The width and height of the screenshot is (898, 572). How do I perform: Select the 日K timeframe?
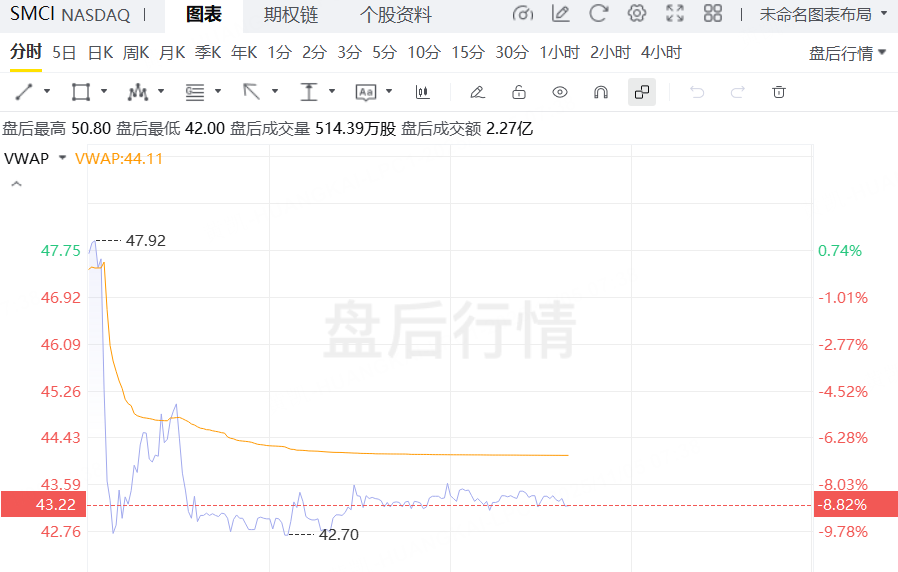click(x=100, y=53)
